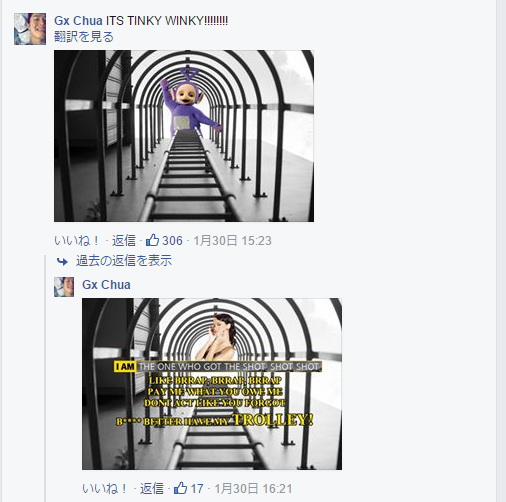506x502 pixels.
Task: Click the page scrollbar on the right edge
Action: tap(501, 251)
